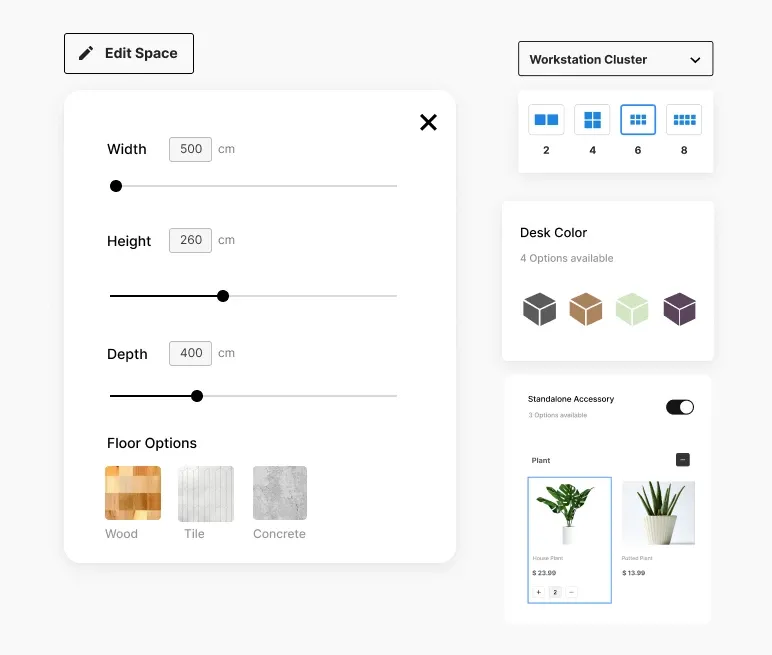
Task: Close the space settings panel
Action: tap(428, 122)
